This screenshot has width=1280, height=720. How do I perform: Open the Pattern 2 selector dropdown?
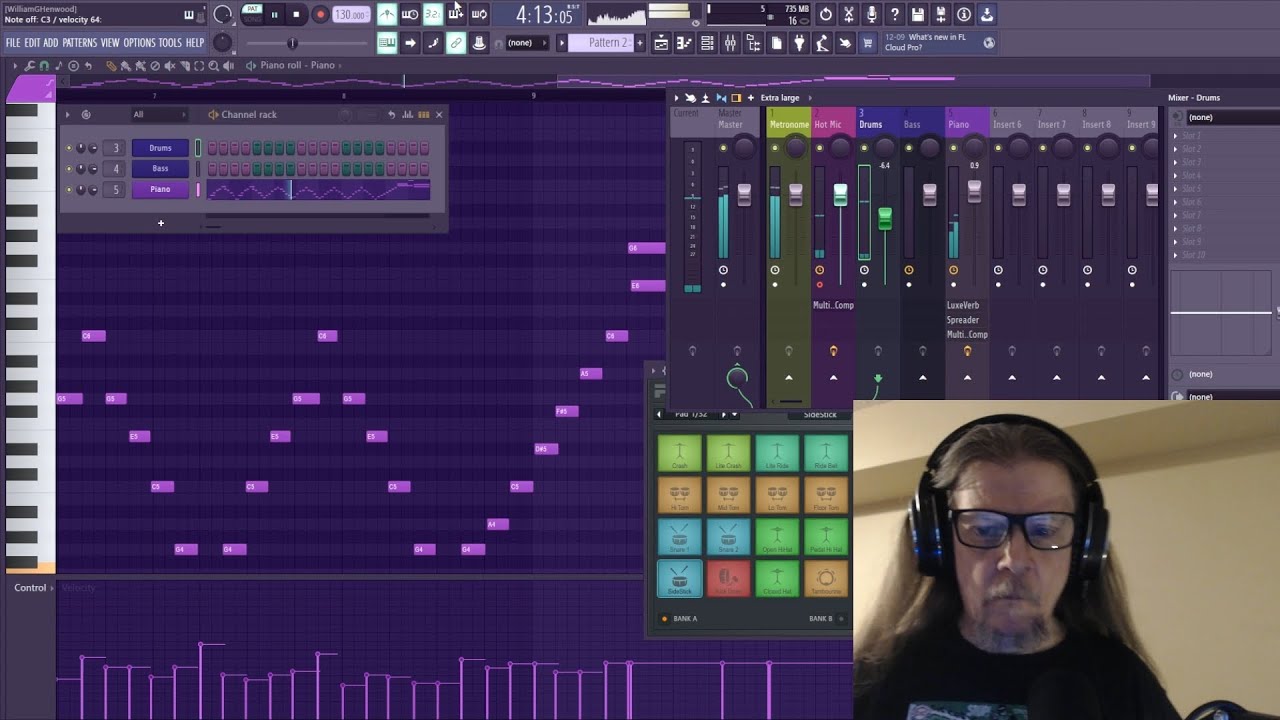(x=600, y=43)
